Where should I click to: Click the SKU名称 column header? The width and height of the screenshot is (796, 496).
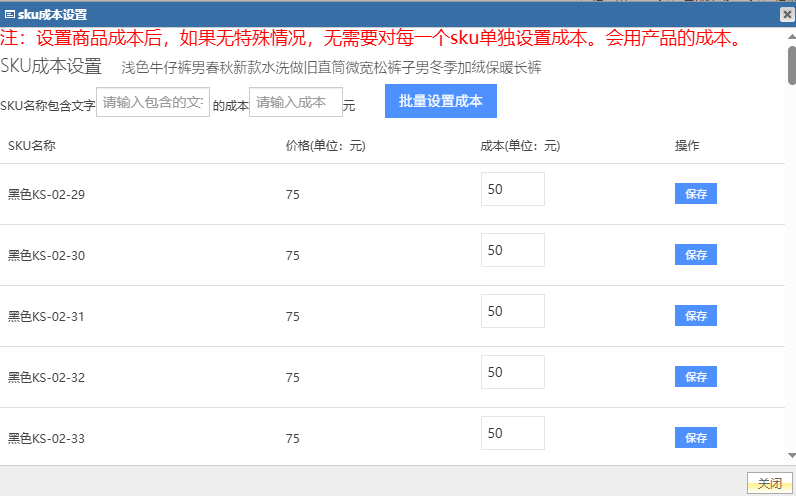pyautogui.click(x=32, y=146)
